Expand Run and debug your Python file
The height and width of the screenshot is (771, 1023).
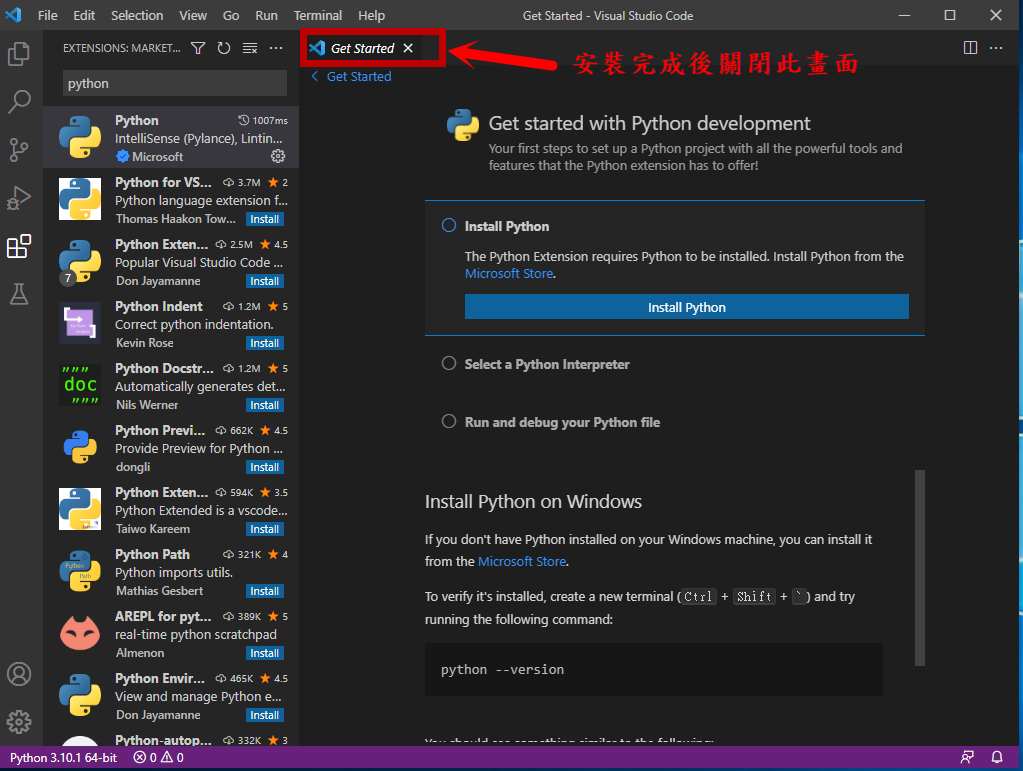(562, 422)
